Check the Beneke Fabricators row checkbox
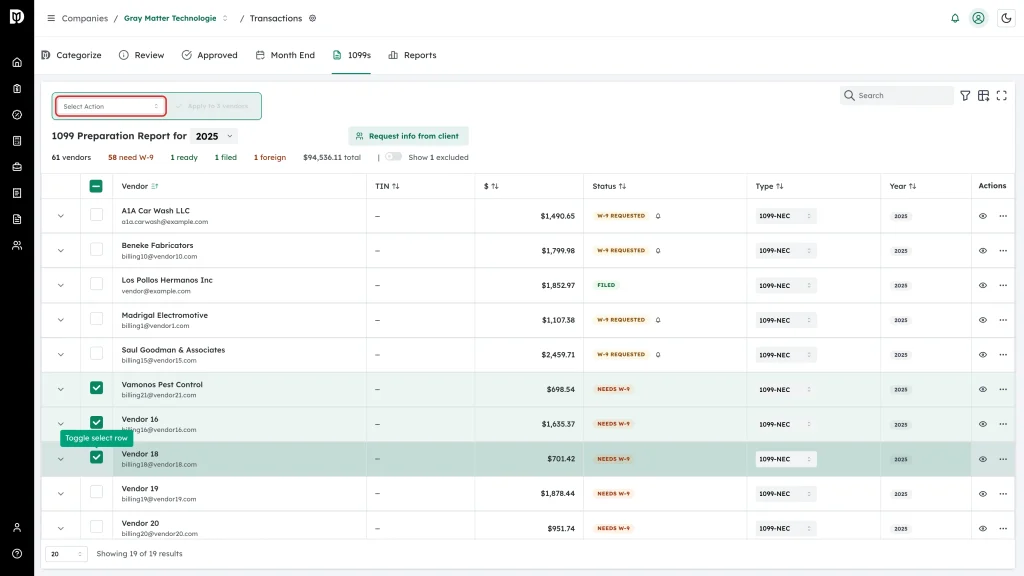This screenshot has width=1024, height=576. coord(96,249)
